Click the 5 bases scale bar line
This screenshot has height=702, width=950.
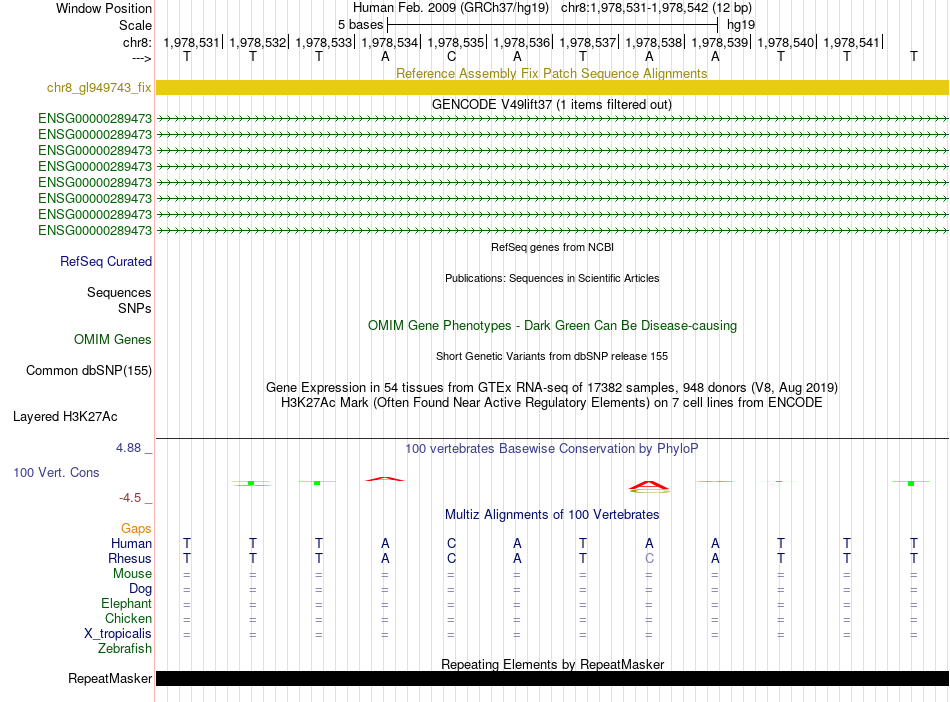pos(552,25)
